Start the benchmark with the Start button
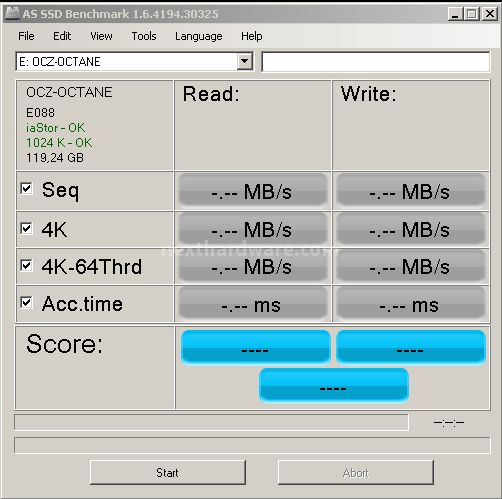Viewport: 502px width, 499px height. click(168, 472)
